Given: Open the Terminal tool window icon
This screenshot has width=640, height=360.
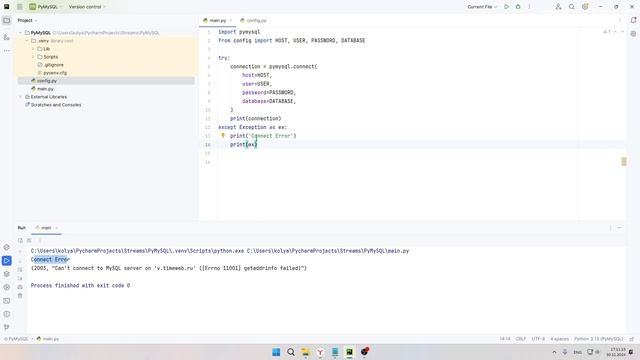Looking at the screenshot, I should [x=7, y=301].
